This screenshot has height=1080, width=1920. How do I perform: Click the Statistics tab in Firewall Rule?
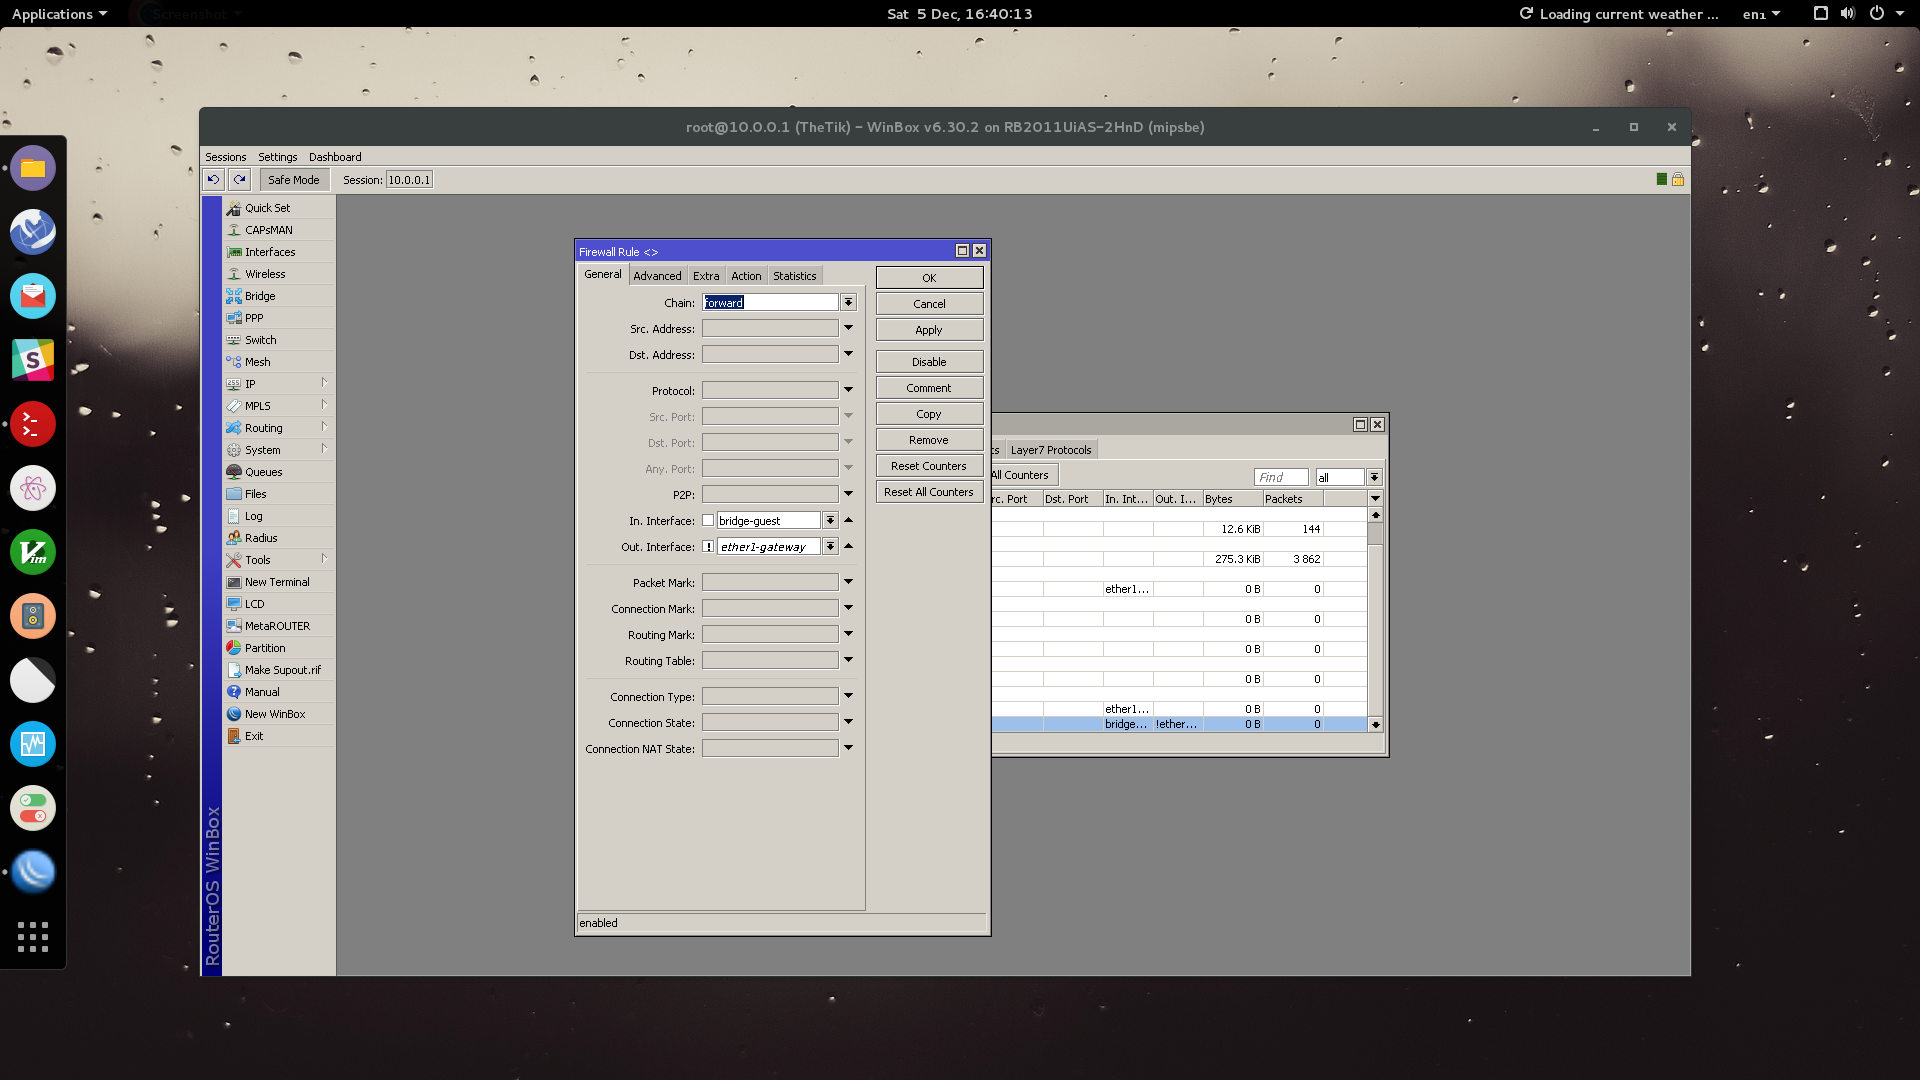(793, 276)
